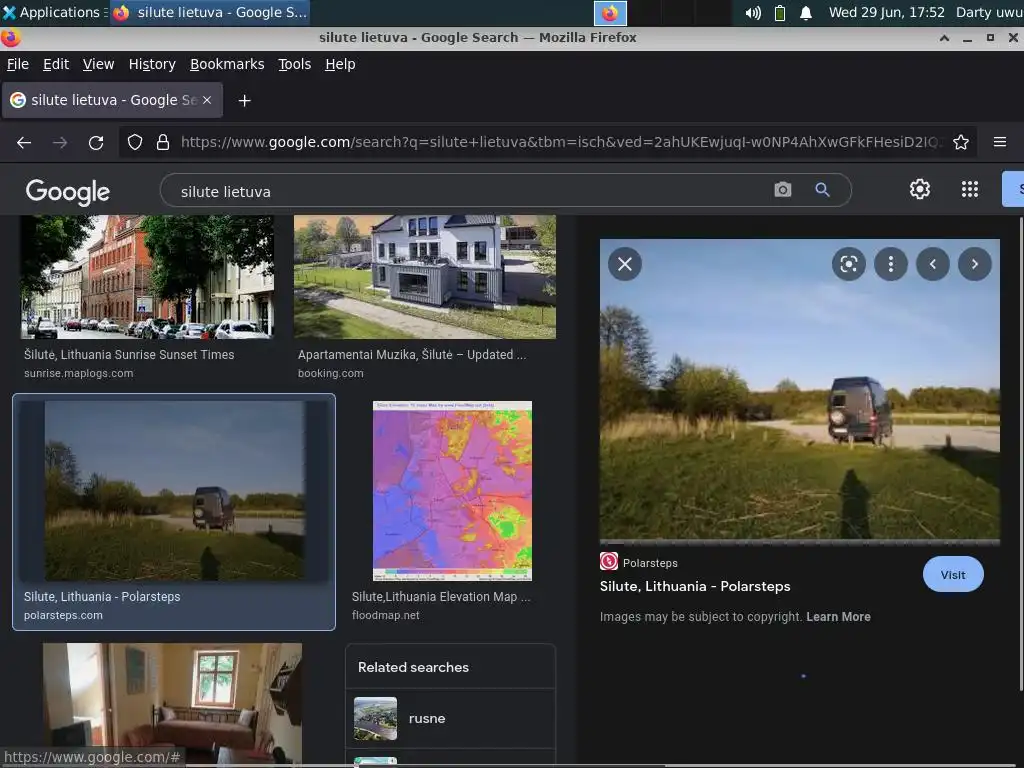Viewport: 1024px width, 768px height.
Task: Search inside image with Lens
Action: (x=848, y=264)
